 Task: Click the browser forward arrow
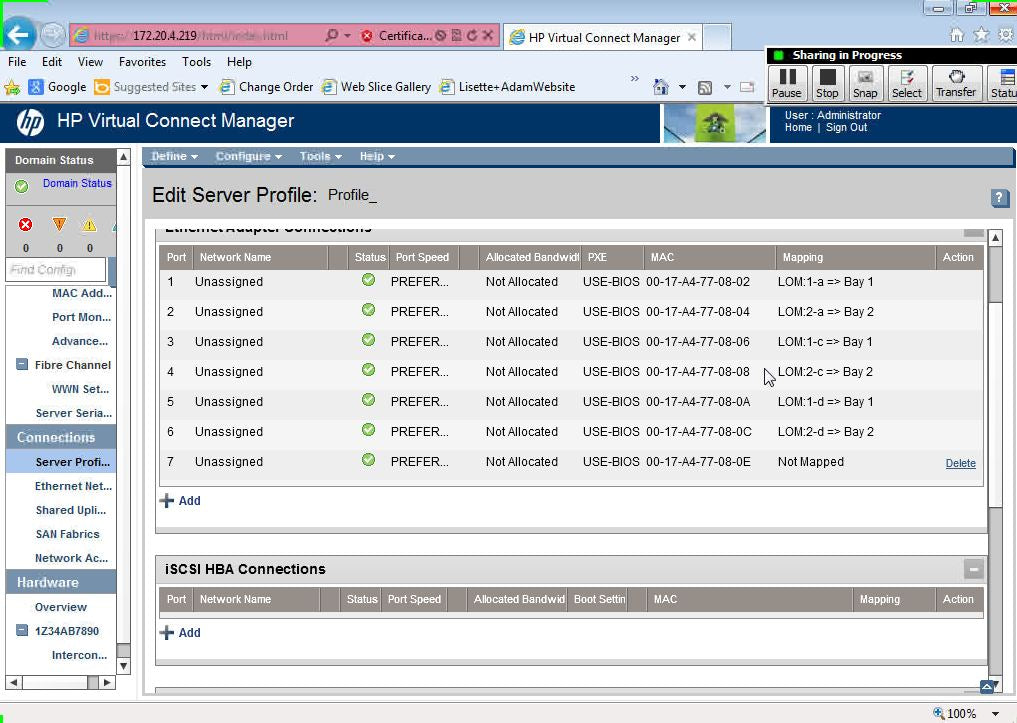(x=53, y=35)
